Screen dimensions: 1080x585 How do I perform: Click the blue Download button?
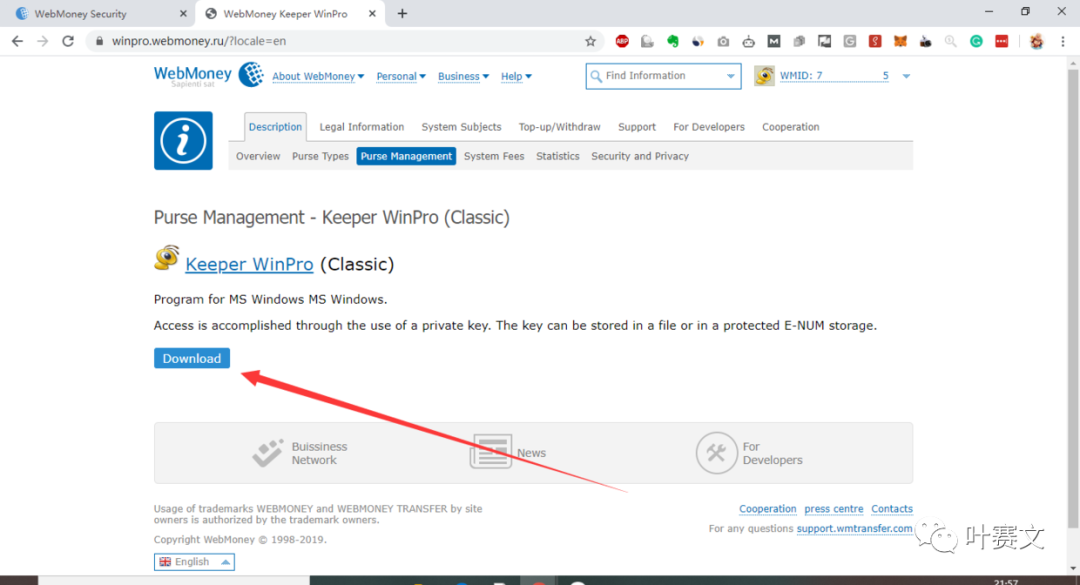(191, 358)
